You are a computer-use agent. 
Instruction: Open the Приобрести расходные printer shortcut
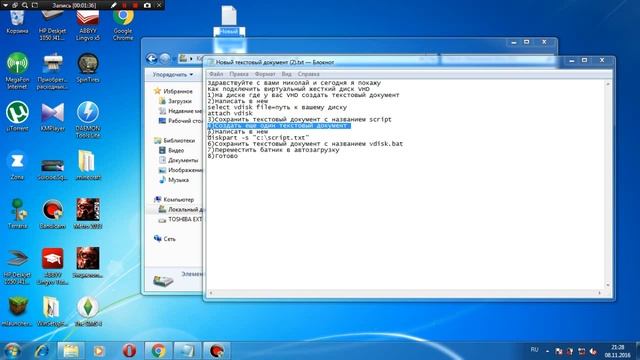(x=52, y=71)
